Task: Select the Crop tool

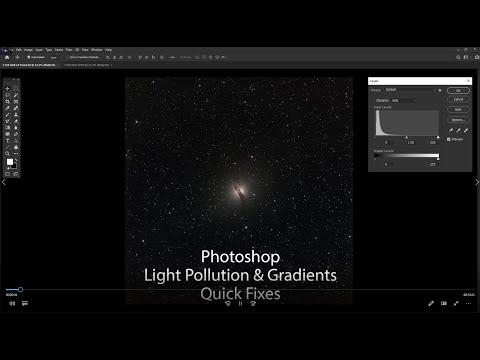Action: click(x=7, y=102)
